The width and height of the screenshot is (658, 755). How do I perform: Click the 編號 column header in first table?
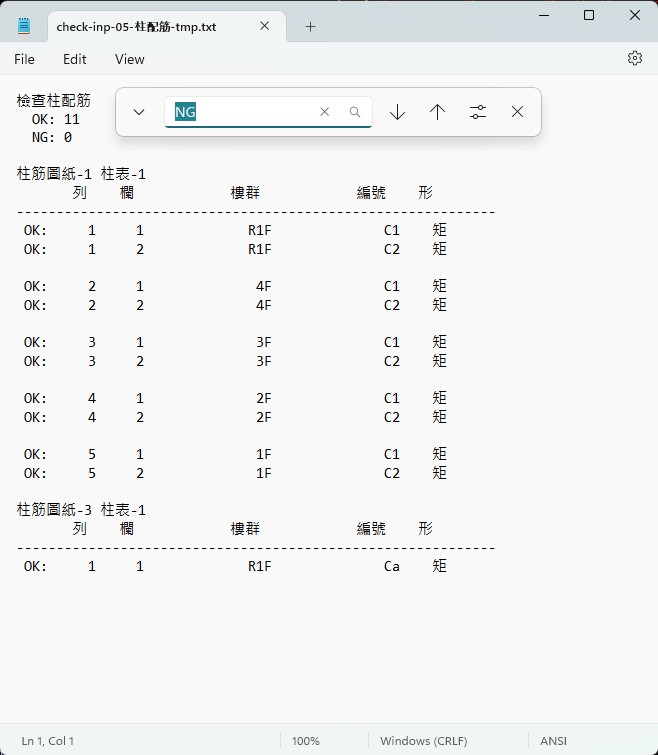[x=371, y=193]
